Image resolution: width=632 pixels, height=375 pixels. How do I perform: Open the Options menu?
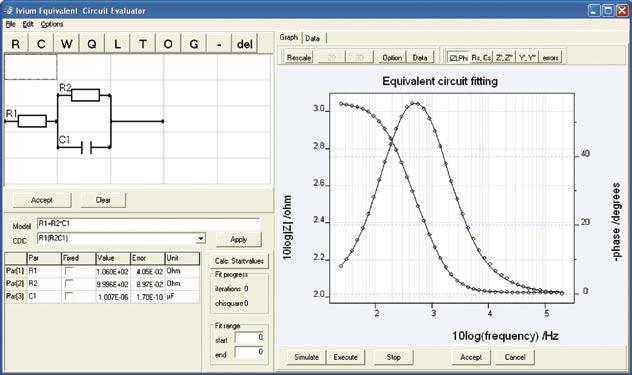click(52, 24)
